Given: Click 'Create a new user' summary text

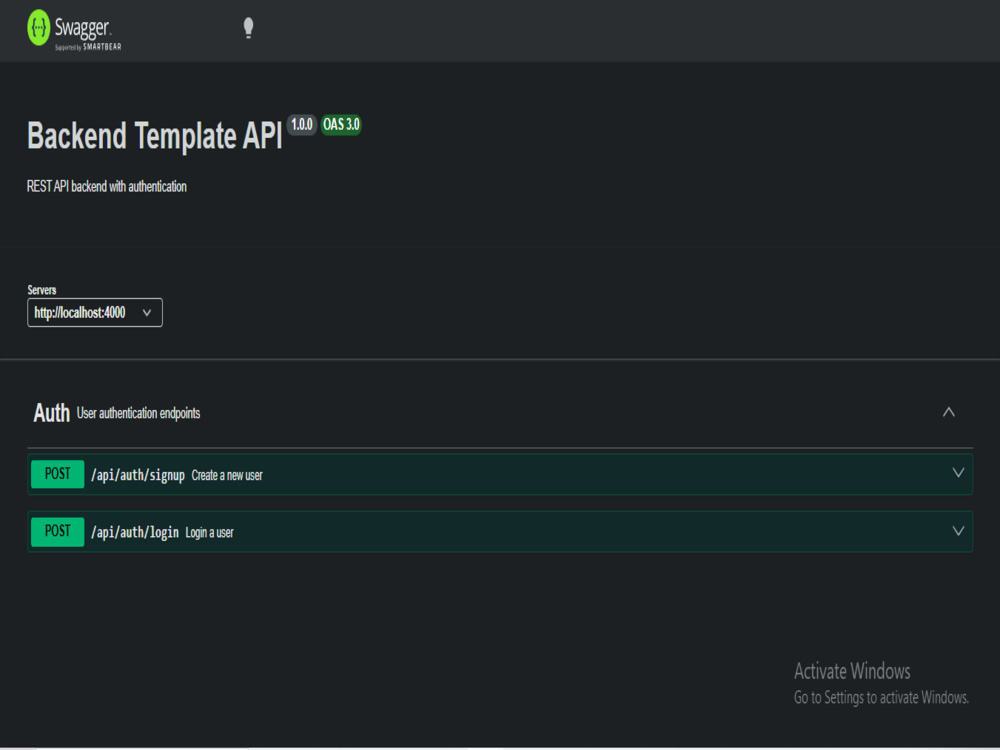Looking at the screenshot, I should 227,475.
